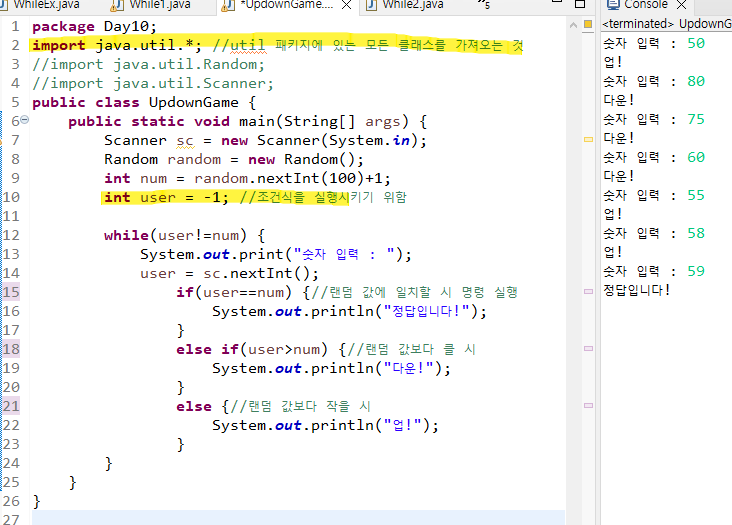Click console input value 58
The image size is (732, 525).
[696, 233]
